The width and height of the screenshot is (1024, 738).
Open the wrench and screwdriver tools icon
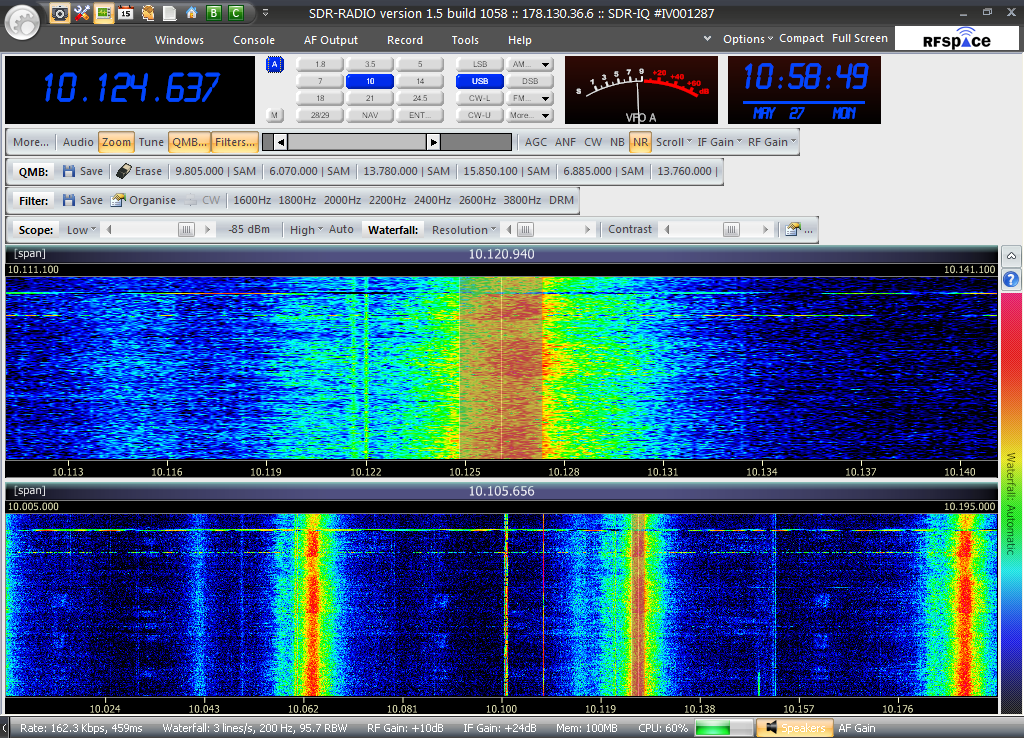(82, 13)
